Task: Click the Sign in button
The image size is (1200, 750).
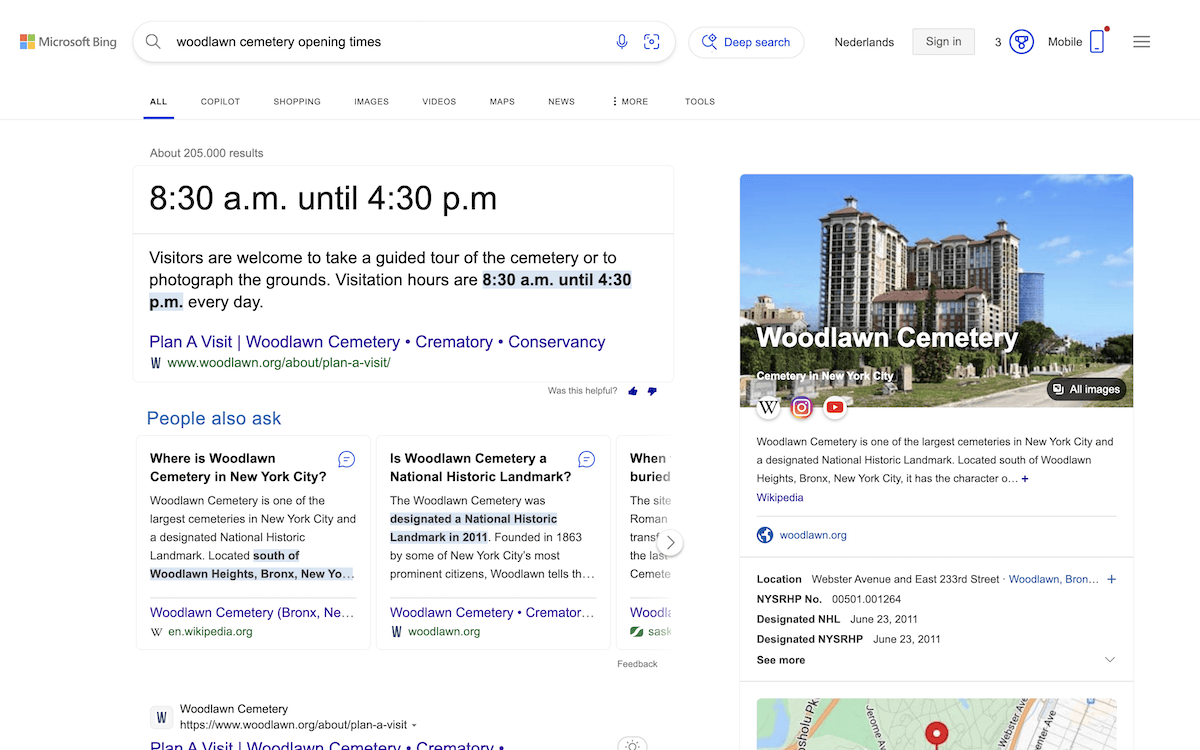Action: pos(943,42)
